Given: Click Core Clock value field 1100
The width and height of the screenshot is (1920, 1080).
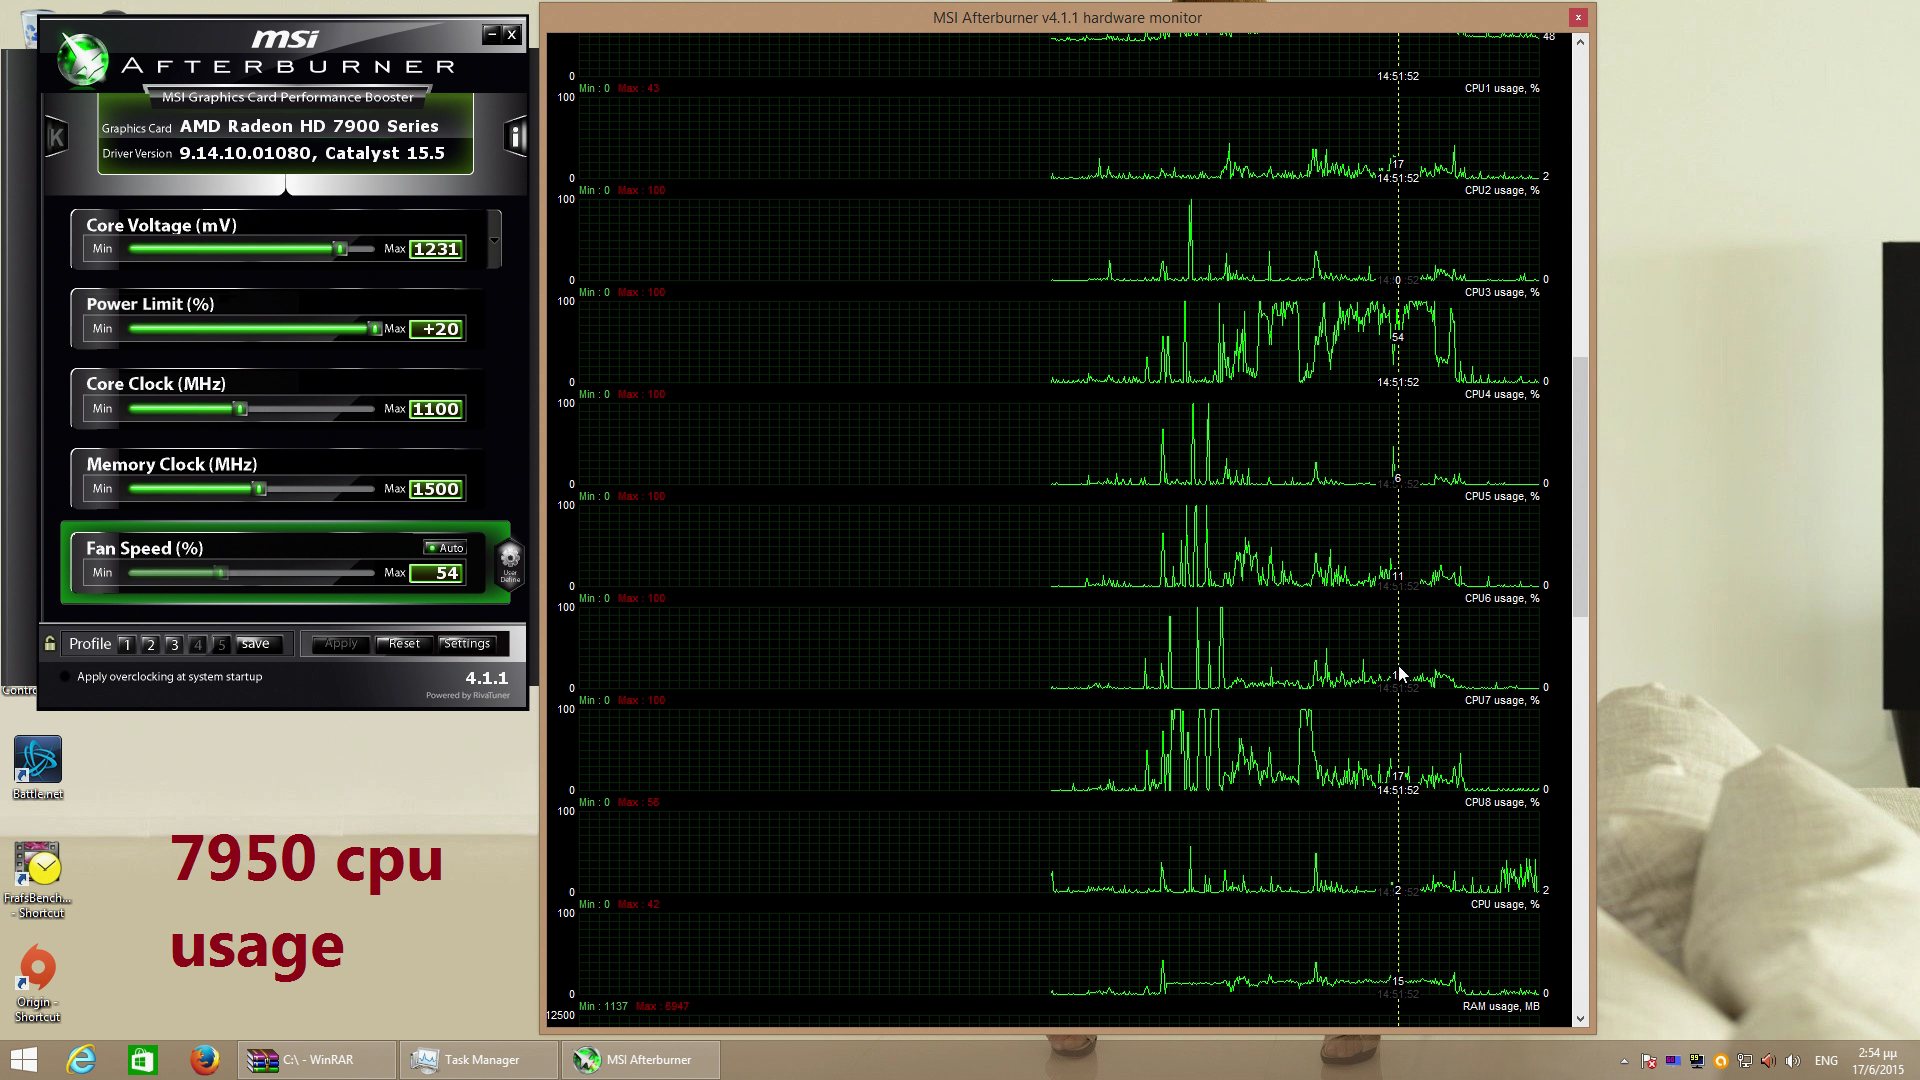Looking at the screenshot, I should (x=436, y=409).
